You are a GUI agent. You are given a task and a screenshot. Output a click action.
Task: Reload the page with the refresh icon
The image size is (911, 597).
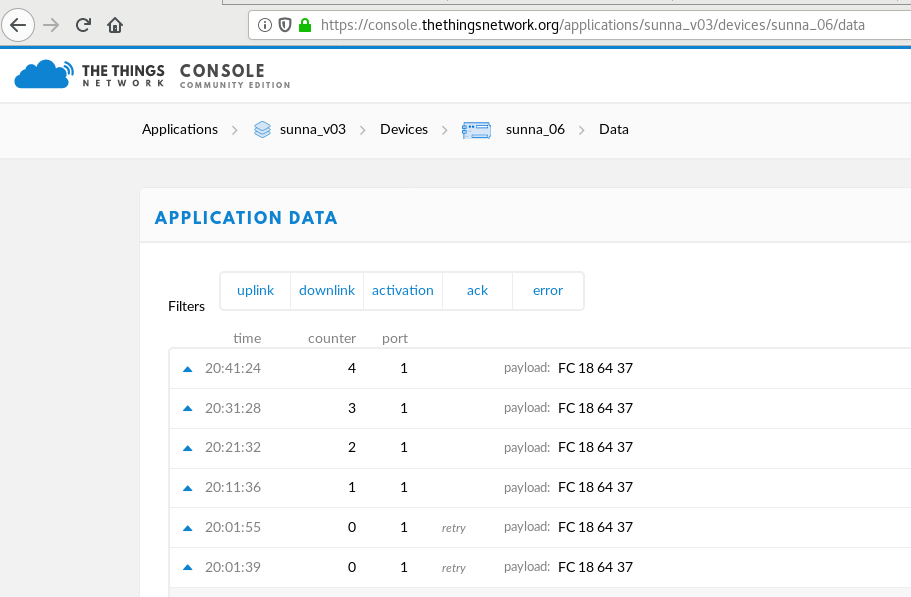pos(83,25)
